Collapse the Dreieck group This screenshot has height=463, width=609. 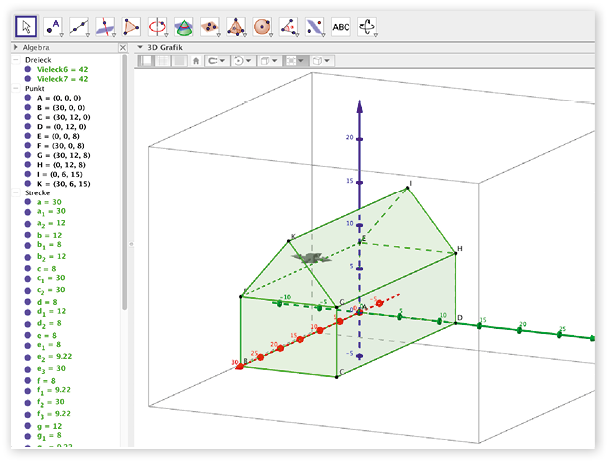[x=16, y=60]
